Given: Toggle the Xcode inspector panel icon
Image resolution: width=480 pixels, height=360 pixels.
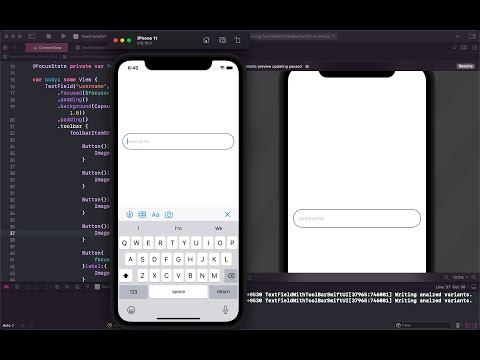Looking at the screenshot, I should coord(472,36).
